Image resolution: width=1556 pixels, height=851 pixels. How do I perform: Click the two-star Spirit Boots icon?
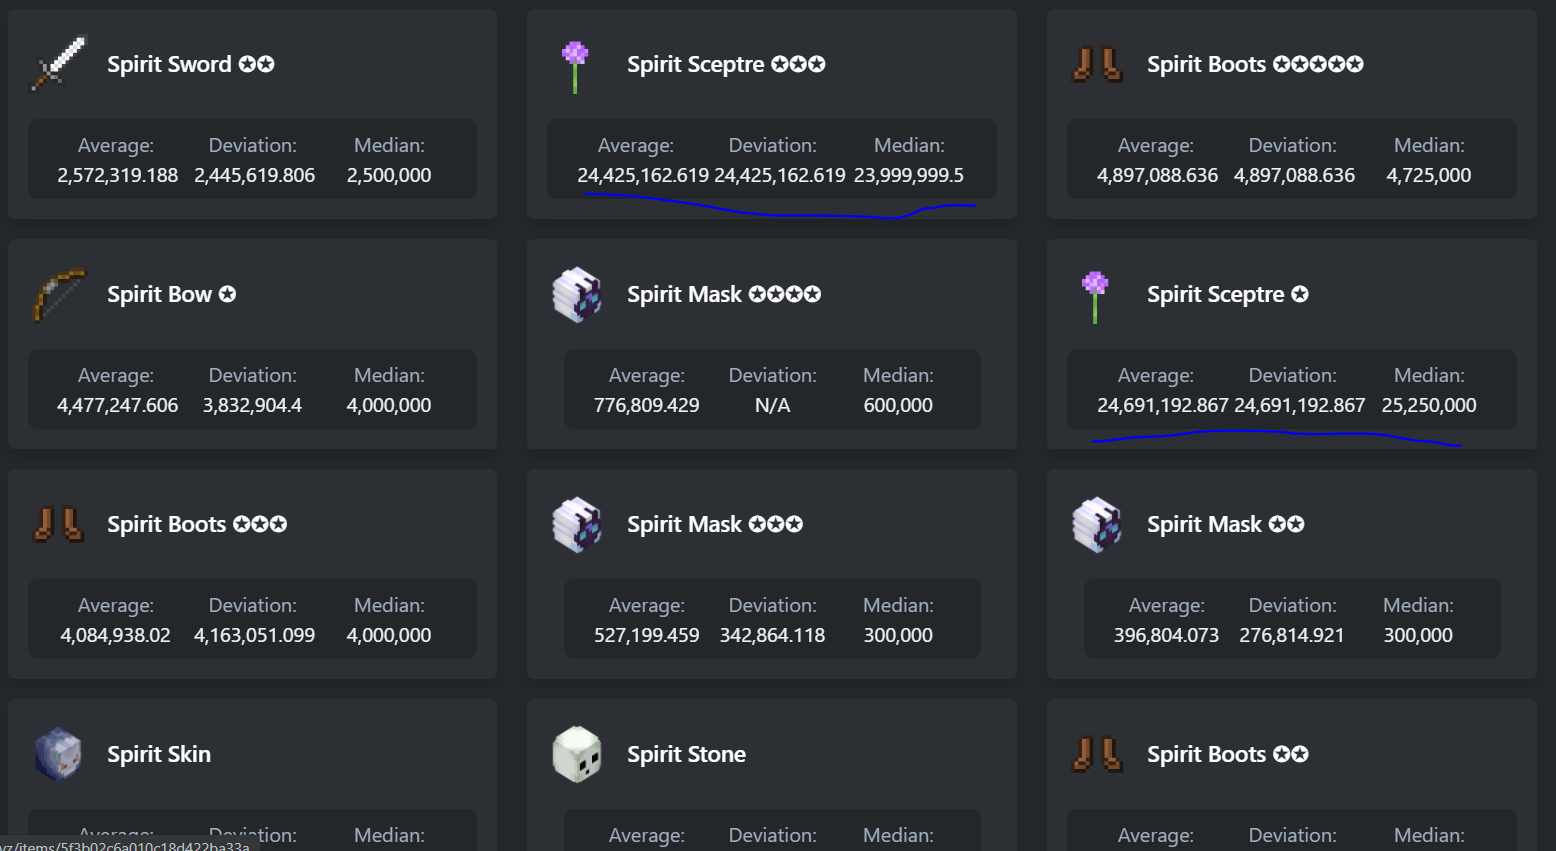pyautogui.click(x=1097, y=754)
